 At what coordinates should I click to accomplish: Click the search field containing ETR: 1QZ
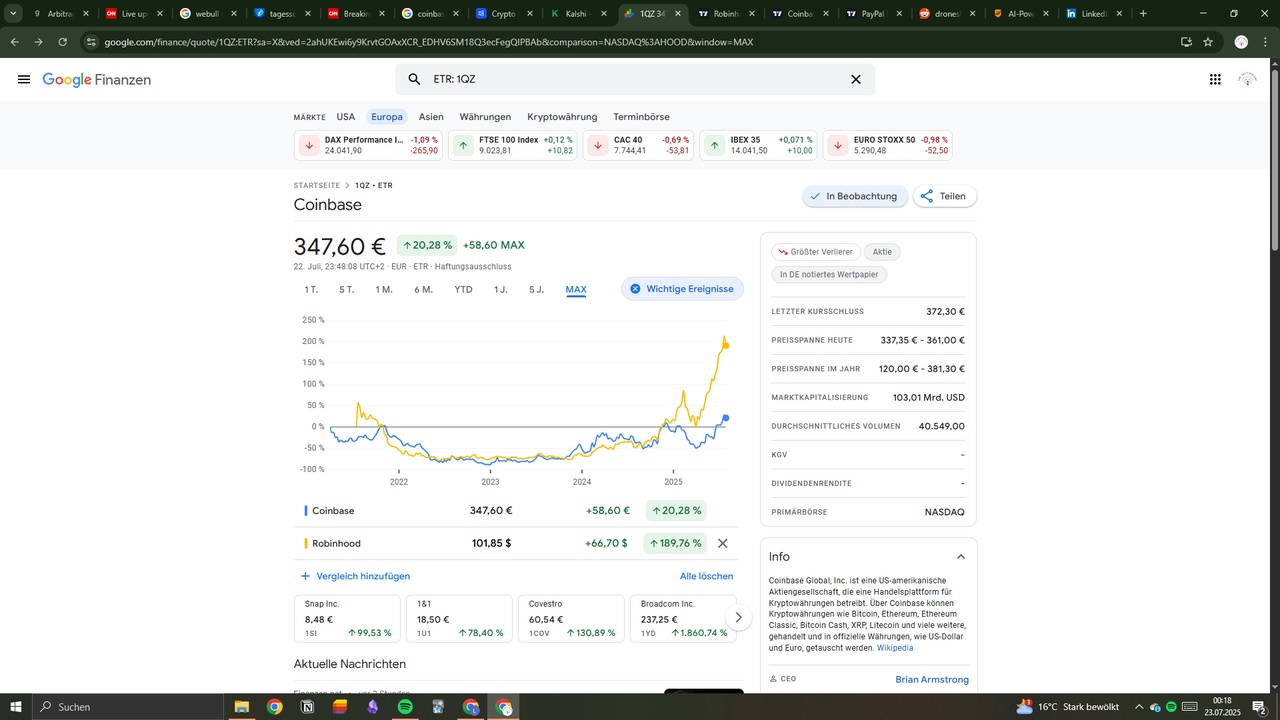(x=635, y=79)
